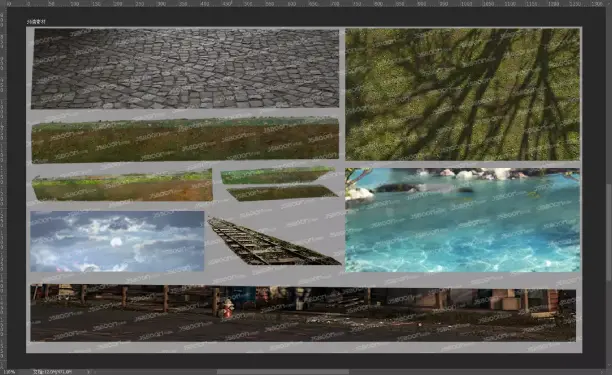
Task: Click the vertical ruler on the left
Action: click(x=3, y=187)
